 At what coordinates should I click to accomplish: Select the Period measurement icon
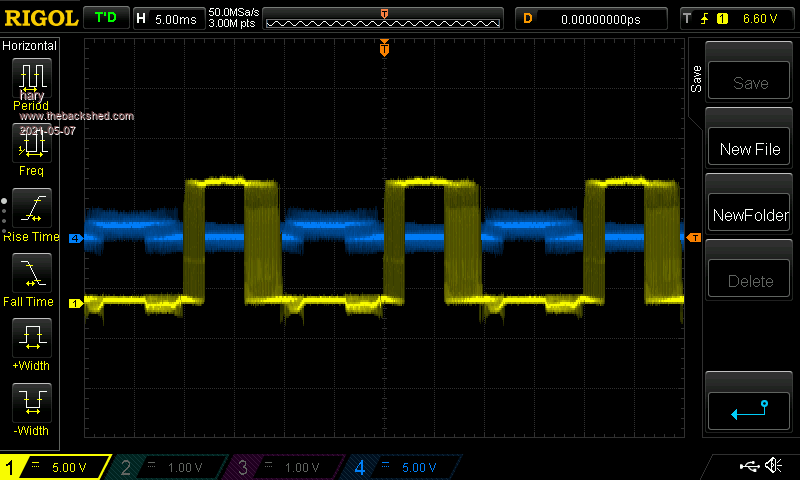point(32,80)
